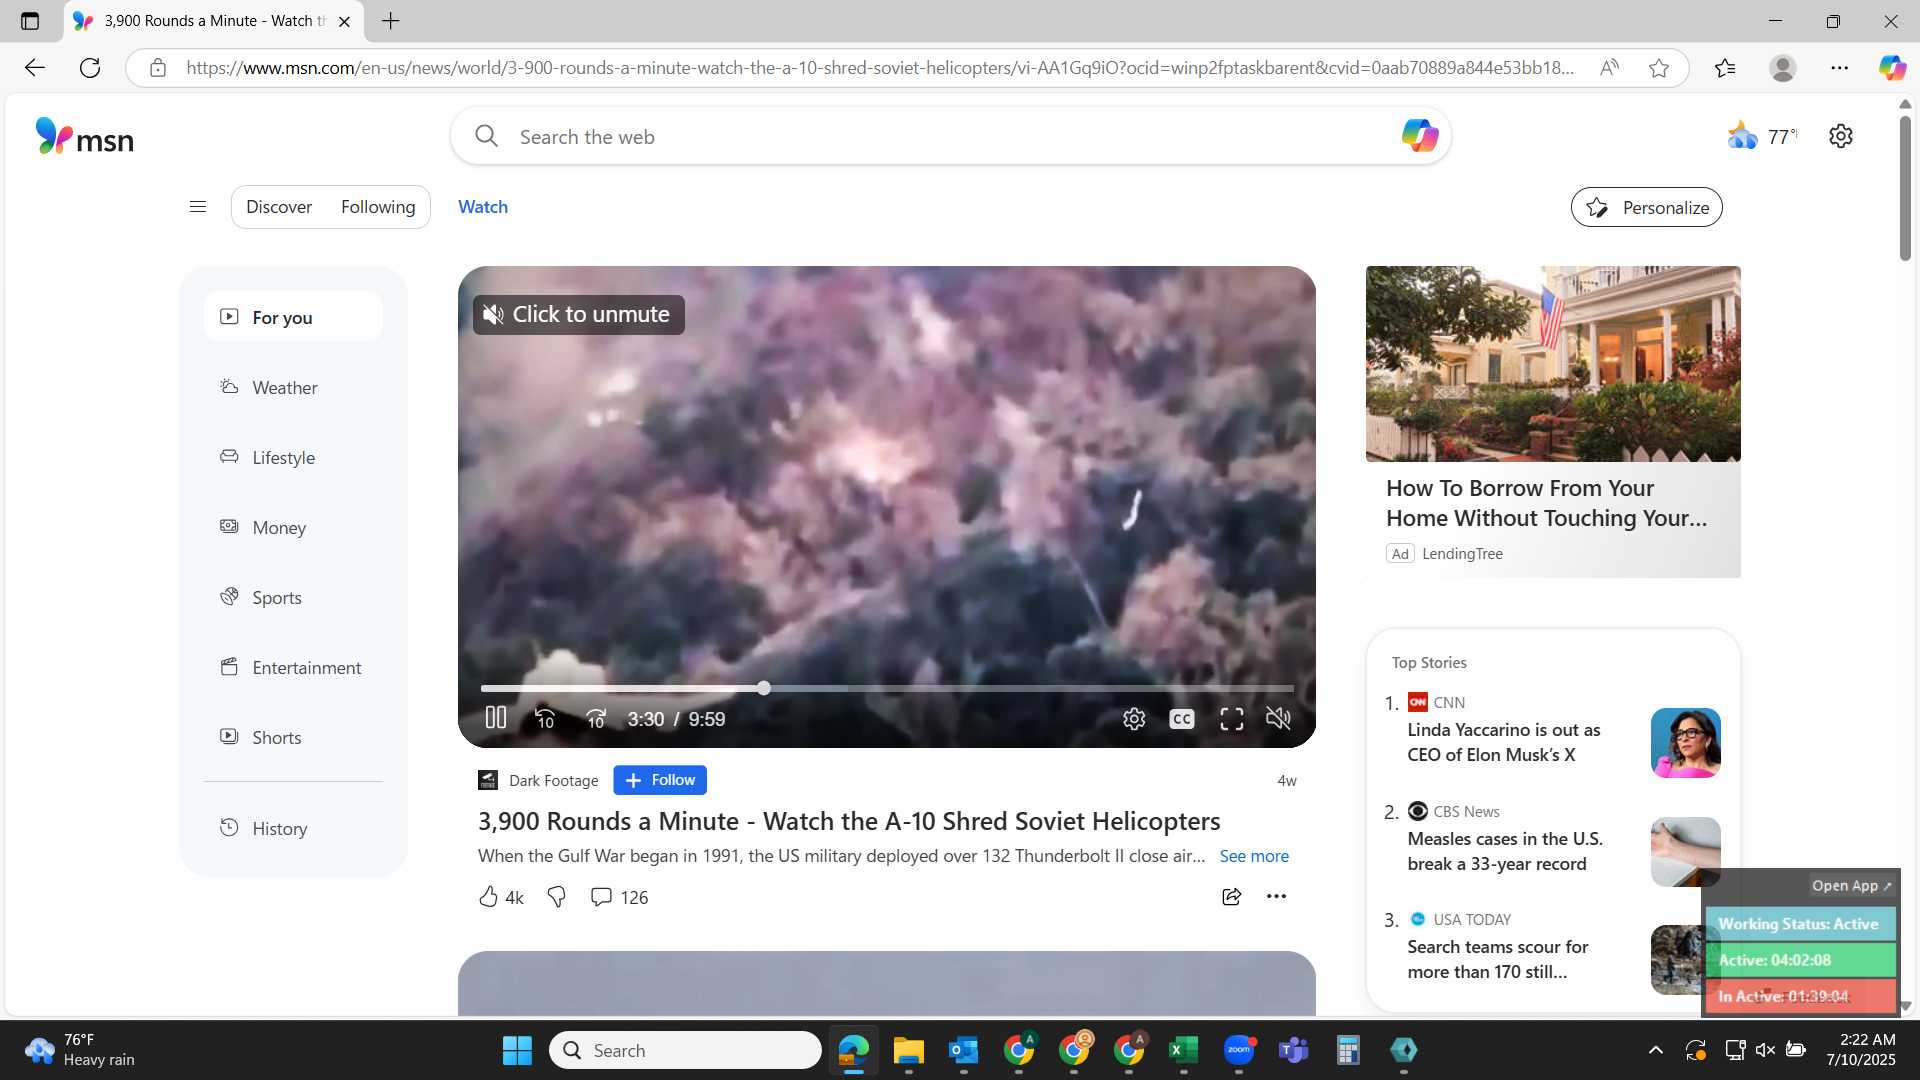Open a new browser tab
1920x1080 pixels.
pos(391,21)
